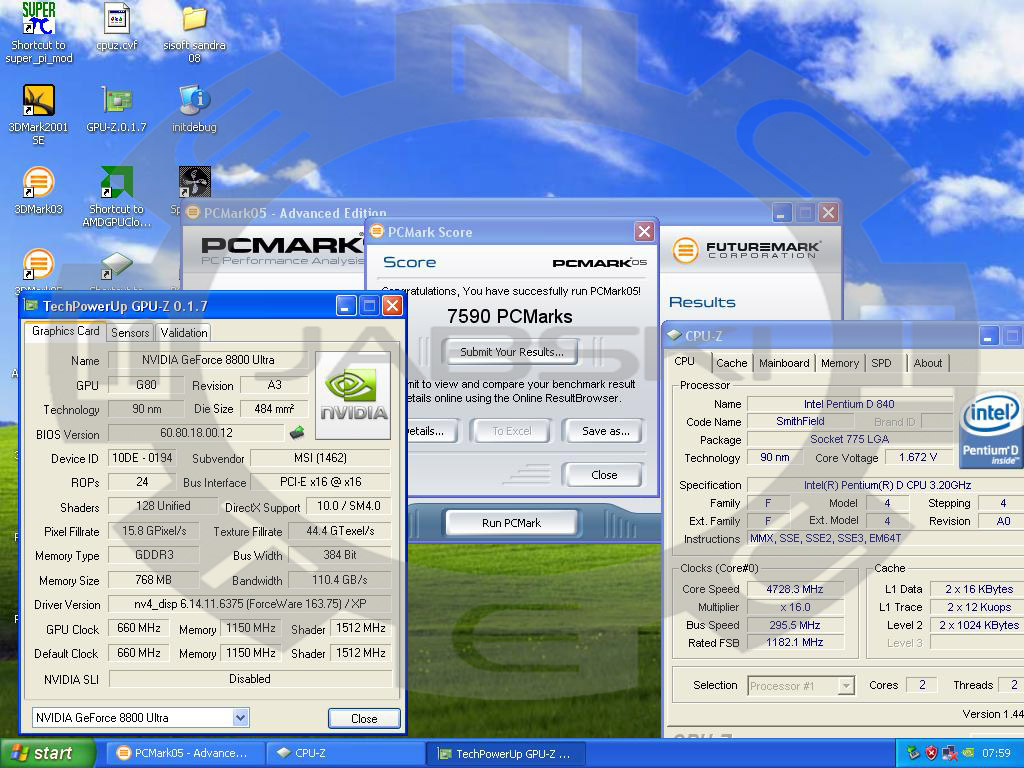
Task: Click the Core Speed value 4728.3 MHz
Action: click(794, 589)
